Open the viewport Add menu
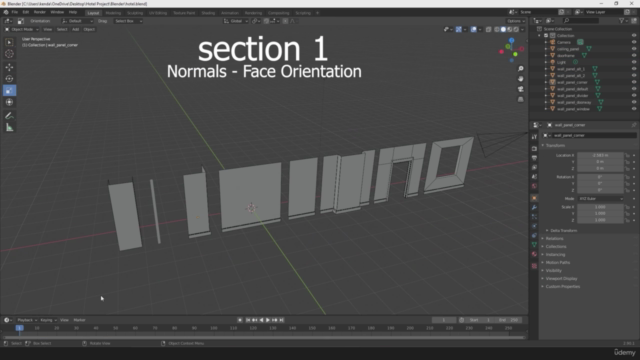Image resolution: width=640 pixels, height=360 pixels. coord(76,29)
